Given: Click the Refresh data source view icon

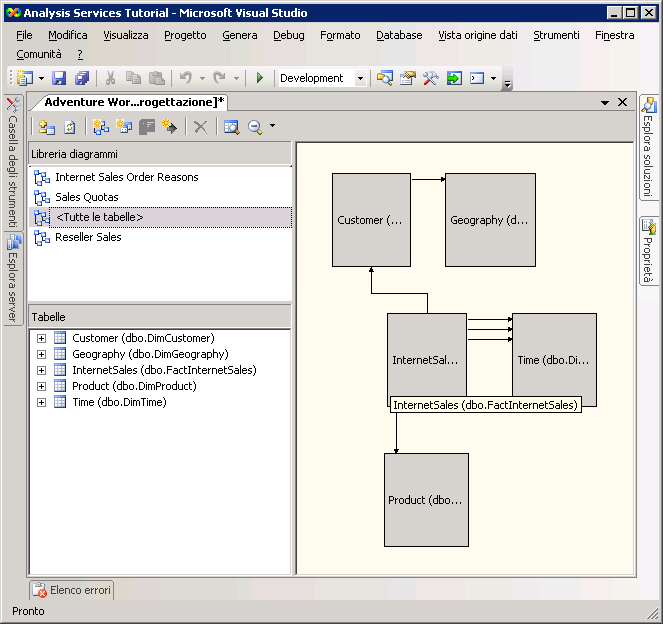Looking at the screenshot, I should click(70, 127).
